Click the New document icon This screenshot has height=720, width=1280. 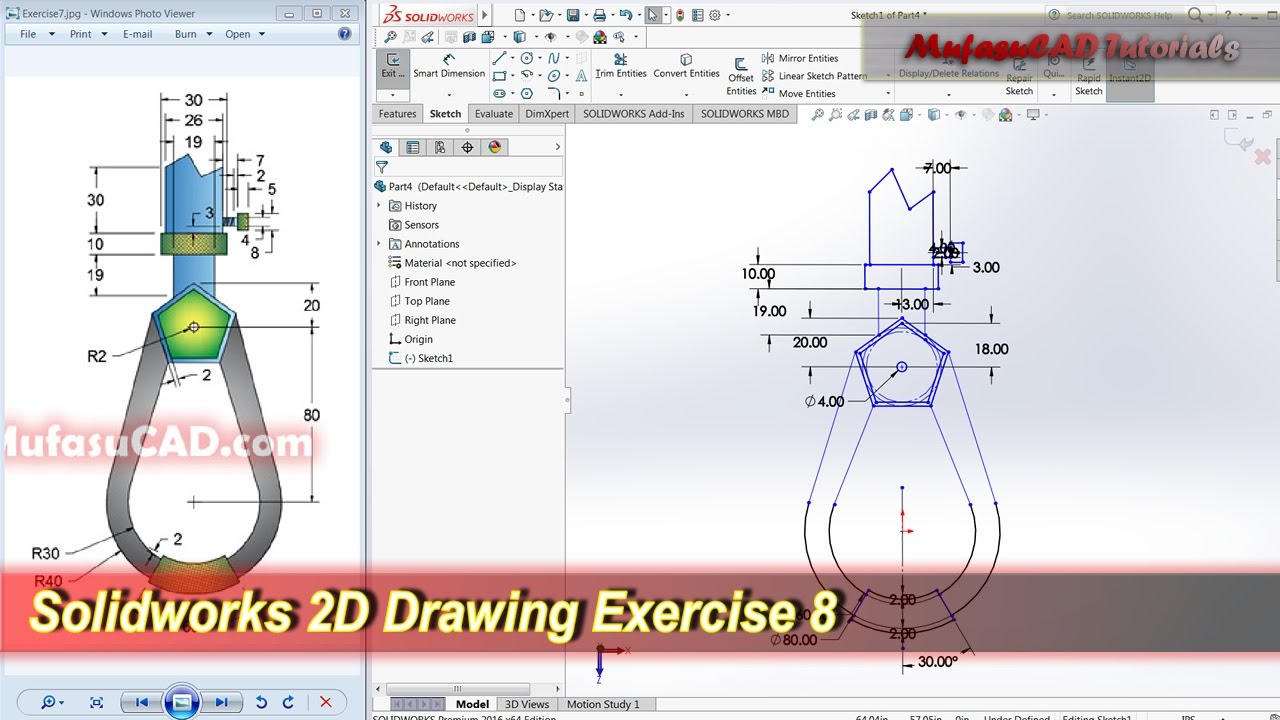(x=520, y=15)
